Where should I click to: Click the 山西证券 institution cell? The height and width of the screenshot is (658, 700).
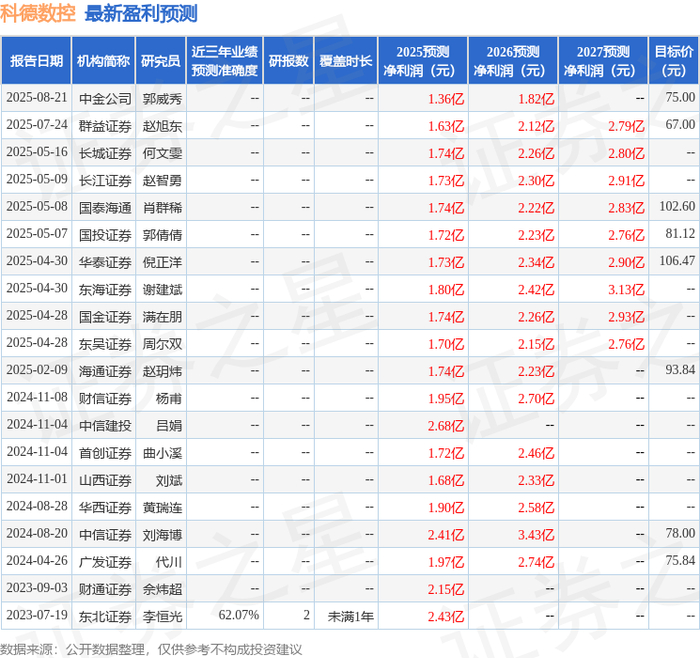[105, 480]
